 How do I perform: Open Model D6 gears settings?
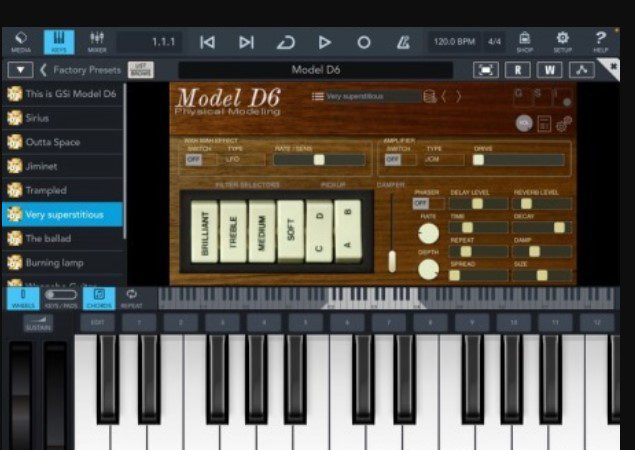tap(564, 124)
